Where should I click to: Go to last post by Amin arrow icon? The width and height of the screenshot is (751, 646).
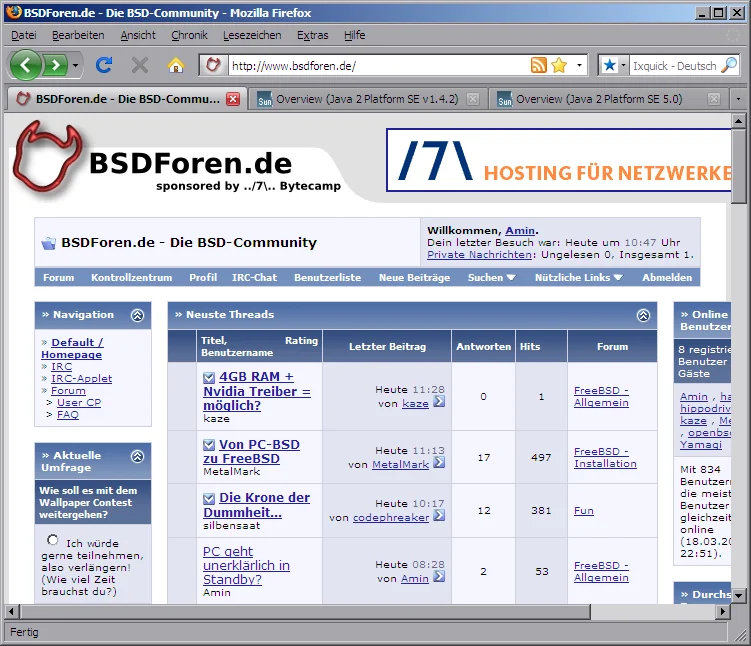point(439,577)
